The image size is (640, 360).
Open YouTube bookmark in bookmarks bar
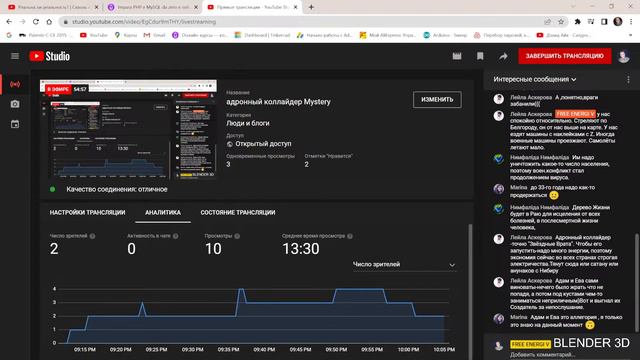[94, 35]
